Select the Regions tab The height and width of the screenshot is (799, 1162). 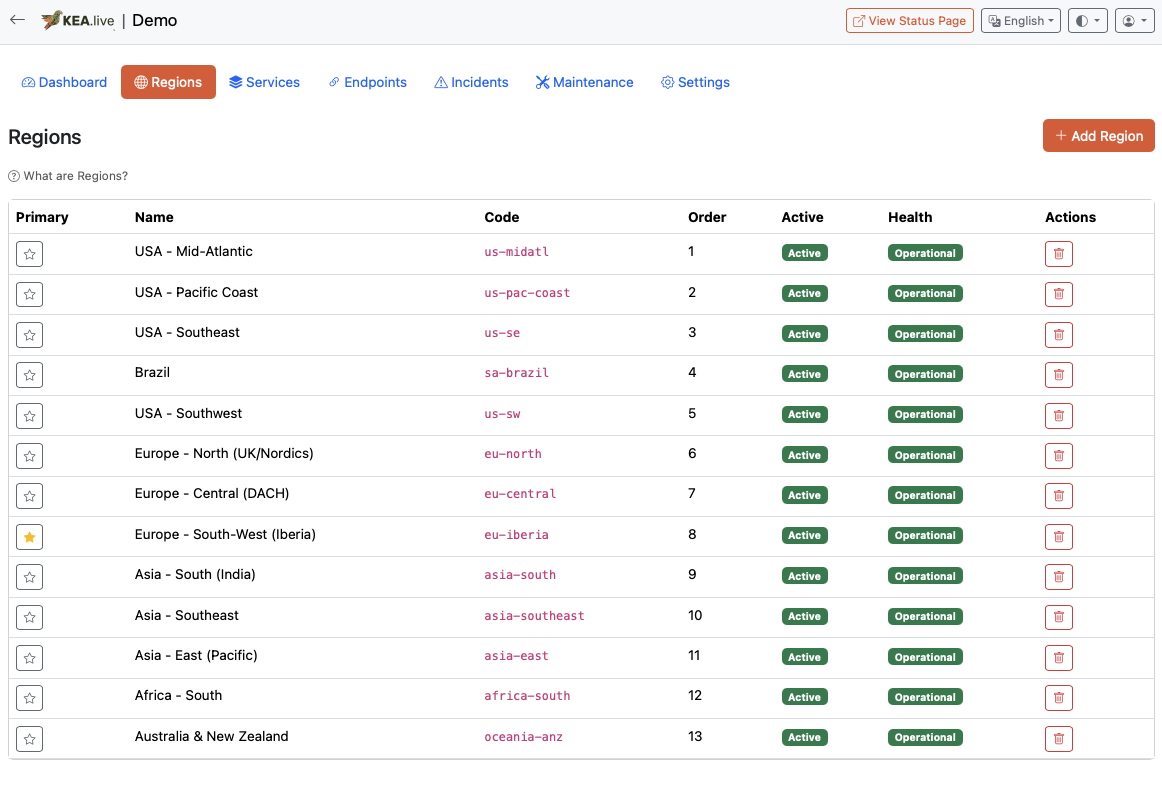168,82
